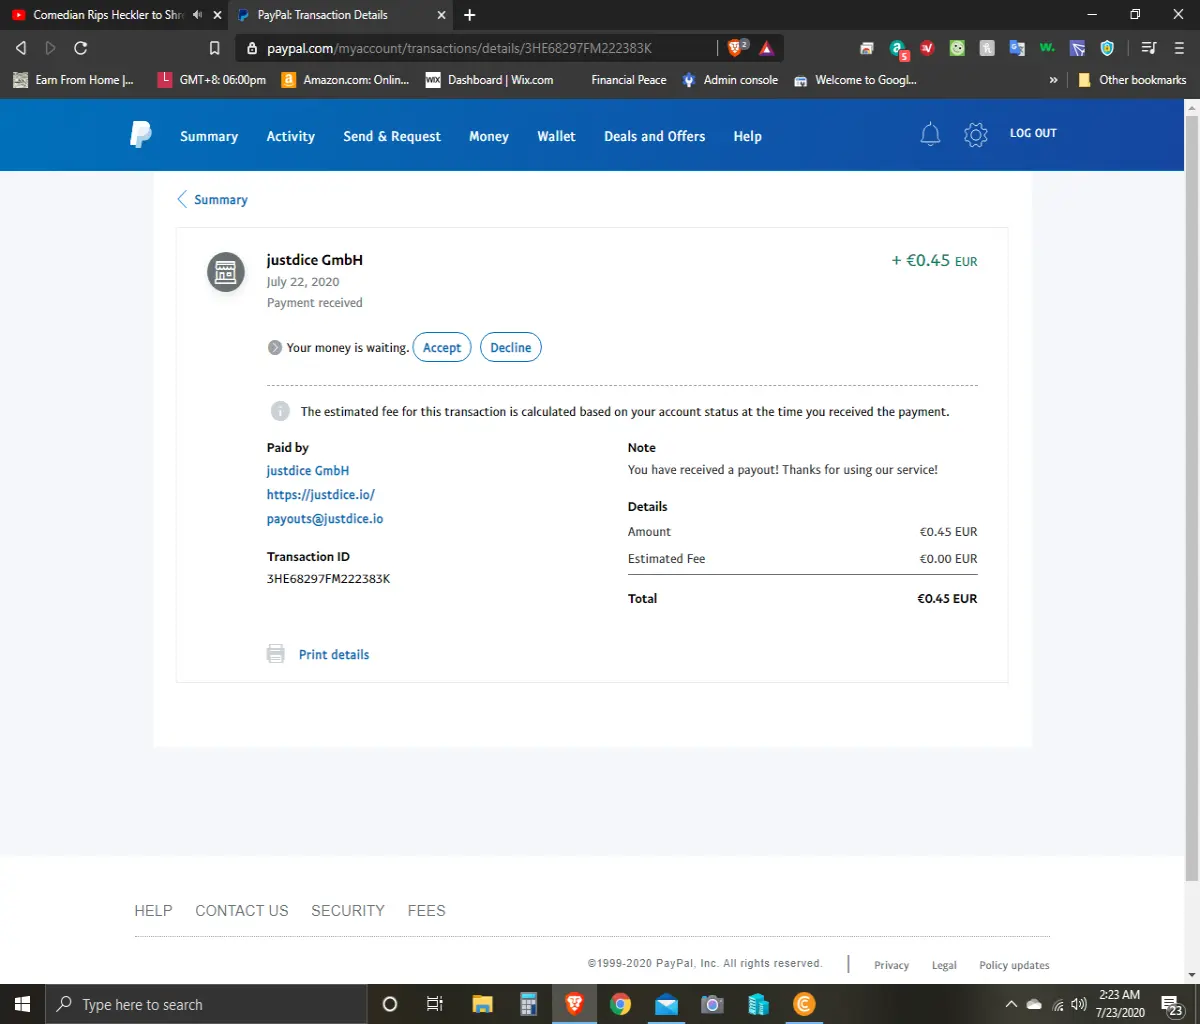
Task: Expand the hidden bookmarks chevron
Action: [1053, 80]
